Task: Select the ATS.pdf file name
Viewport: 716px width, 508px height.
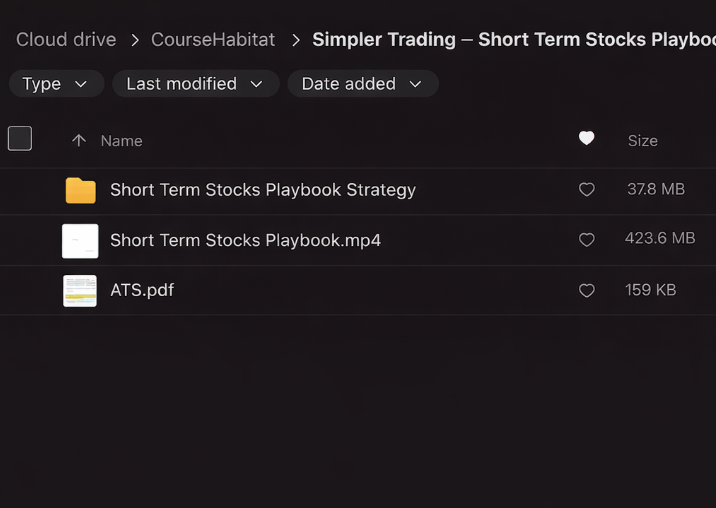Action: pyautogui.click(x=142, y=291)
